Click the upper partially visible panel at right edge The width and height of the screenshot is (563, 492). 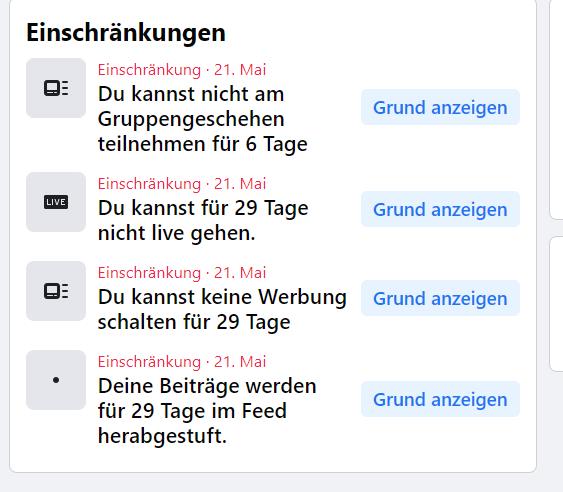point(557,108)
